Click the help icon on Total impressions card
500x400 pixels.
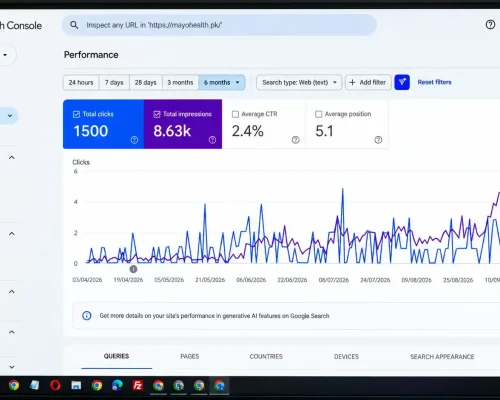click(x=212, y=140)
